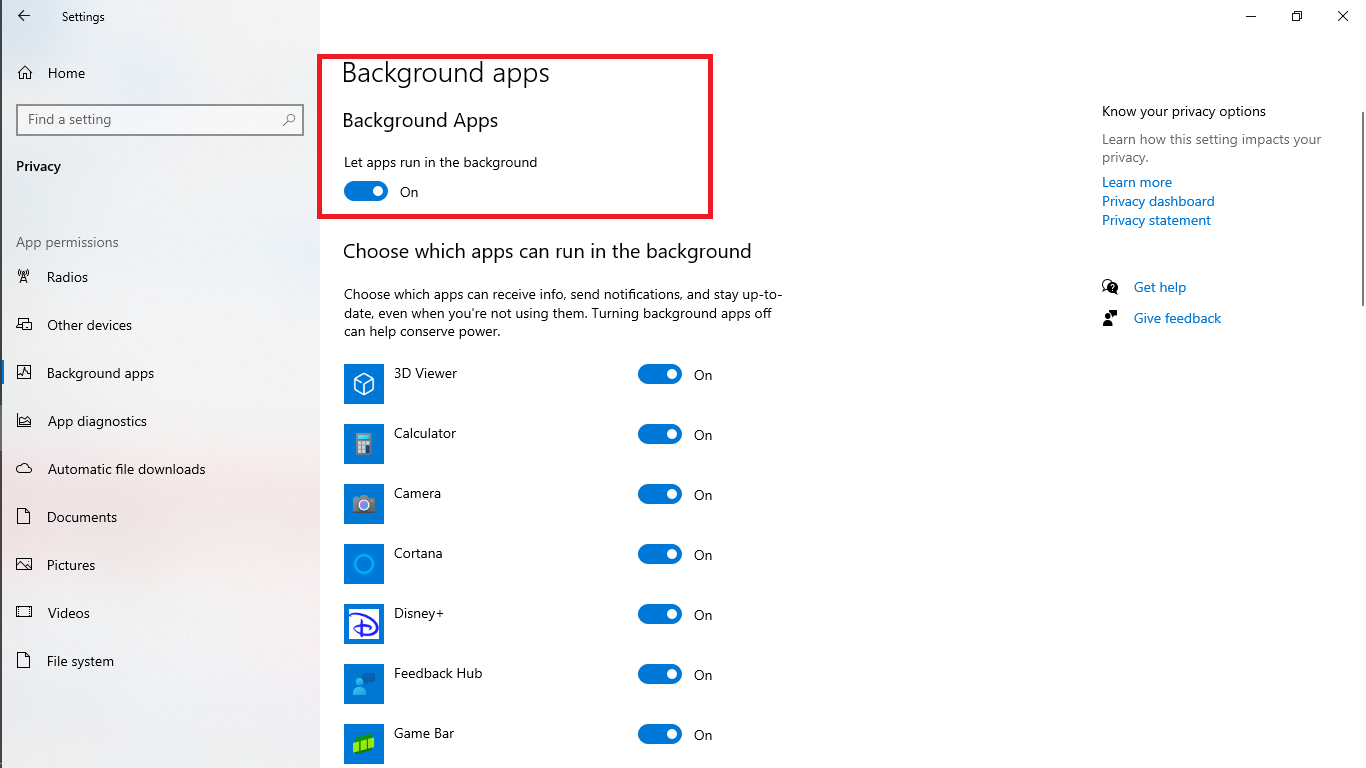The width and height of the screenshot is (1366, 768).
Task: Click the Cortana app icon
Action: tap(364, 564)
